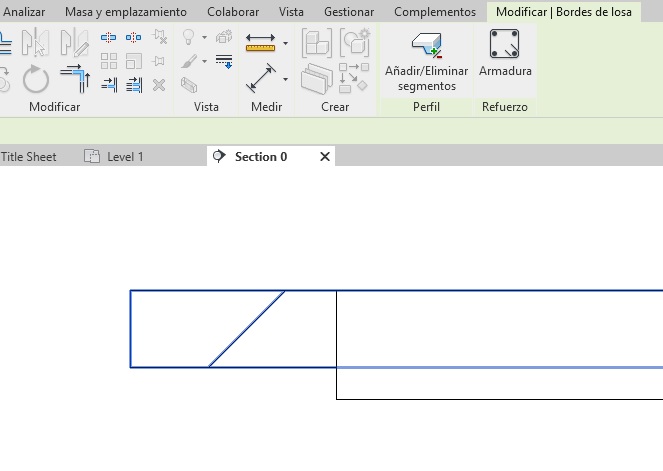This screenshot has height=471, width=663.
Task: Select the Mirror - Draw Axis tool
Action: [x=74, y=42]
